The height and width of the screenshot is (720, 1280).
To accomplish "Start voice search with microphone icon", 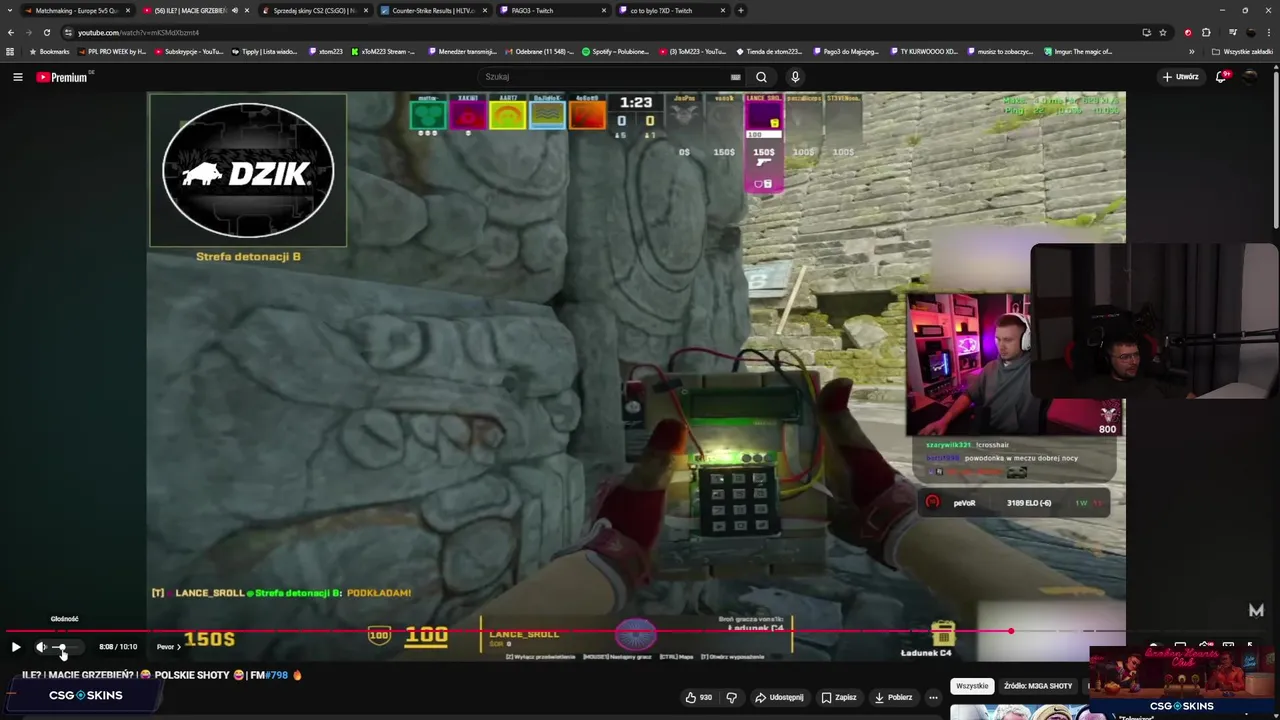I will point(795,77).
